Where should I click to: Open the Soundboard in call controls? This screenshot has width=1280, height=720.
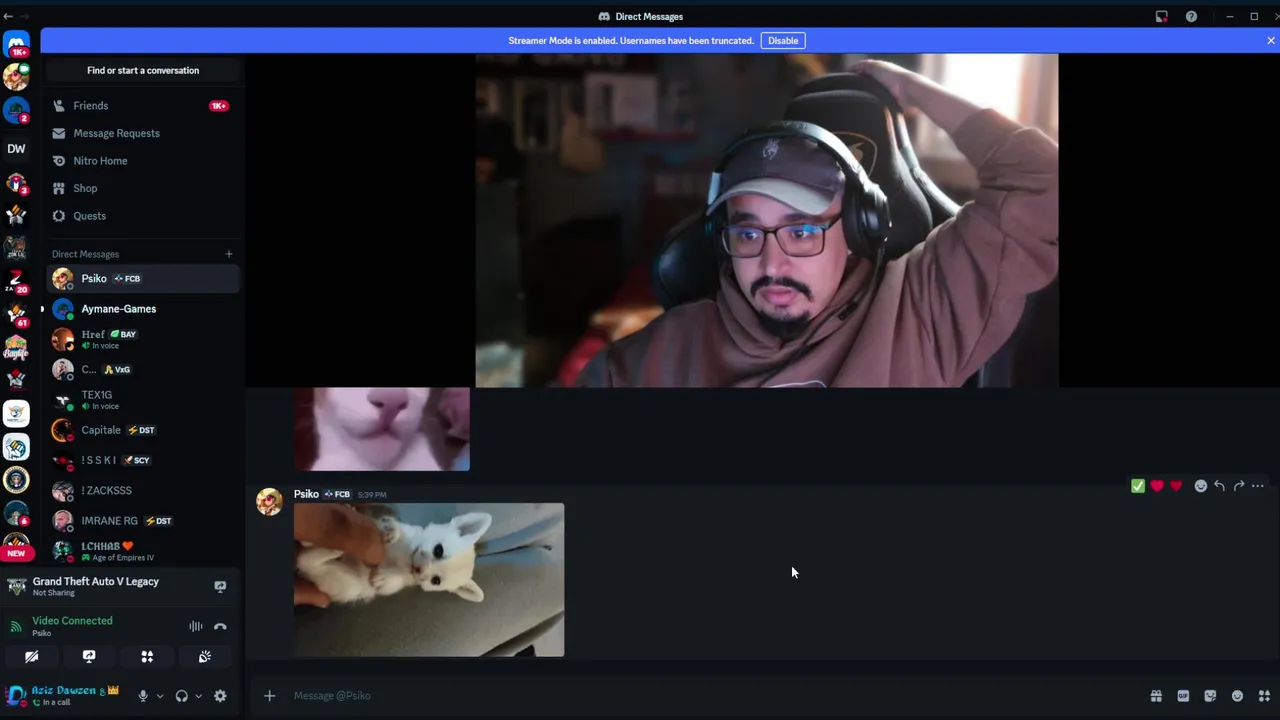click(205, 657)
